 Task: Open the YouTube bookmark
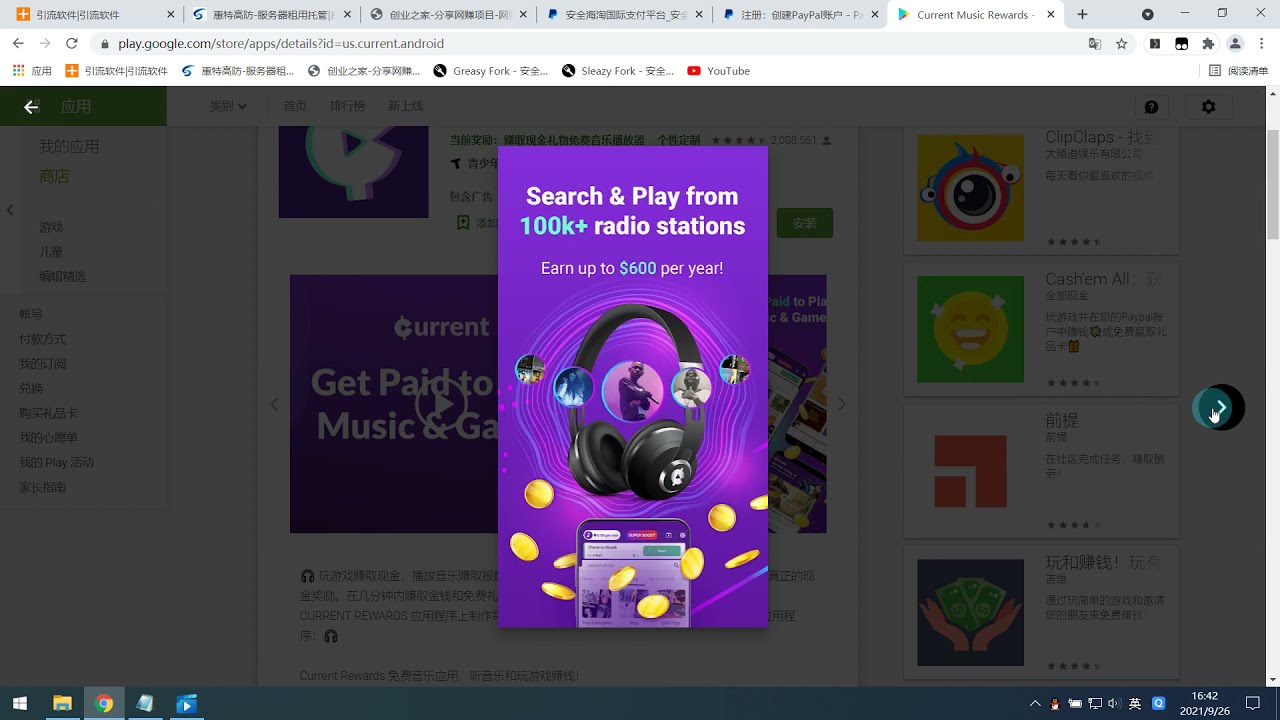(718, 71)
